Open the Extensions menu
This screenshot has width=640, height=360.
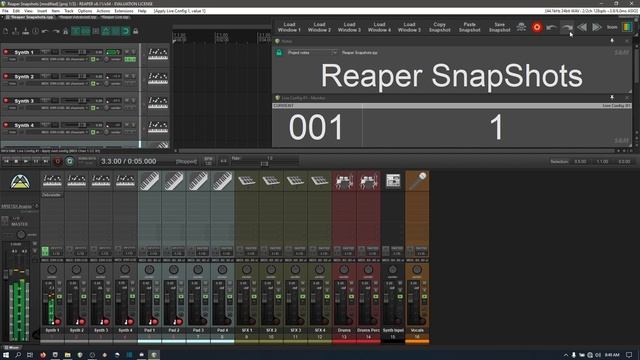(x=124, y=11)
